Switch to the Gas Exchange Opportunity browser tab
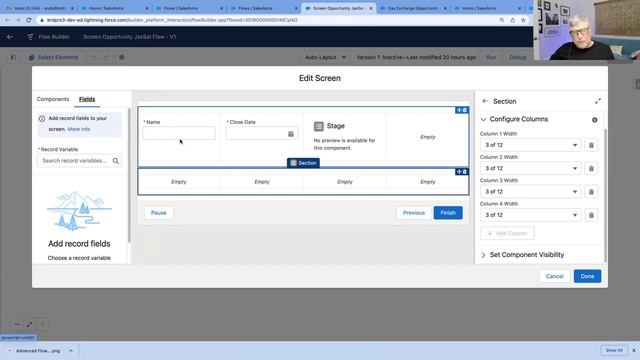This screenshot has width=640, height=360. [412, 8]
